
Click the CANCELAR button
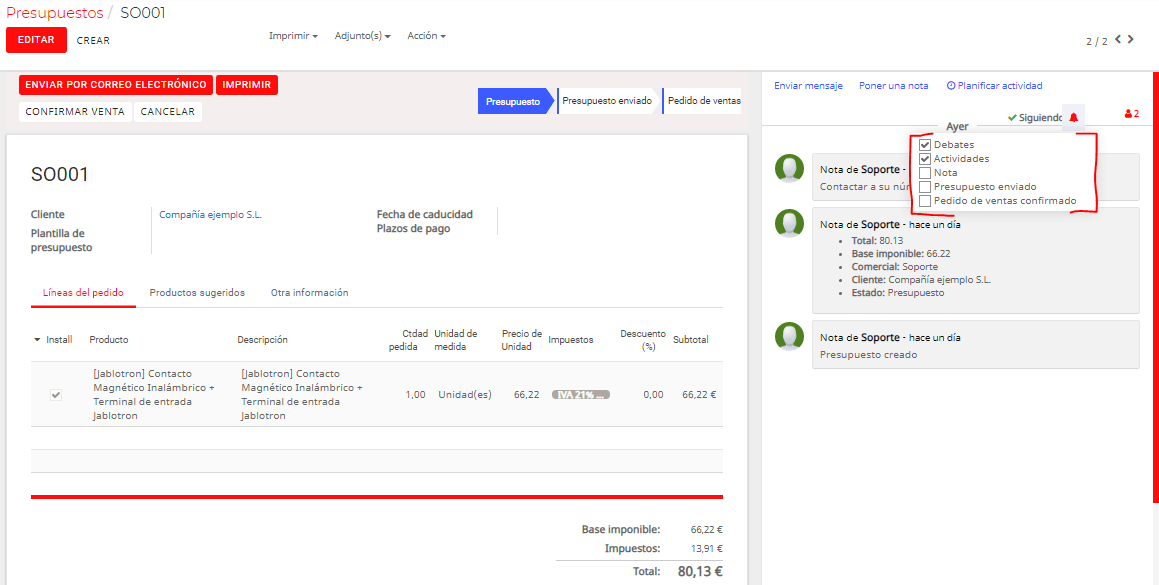click(168, 112)
